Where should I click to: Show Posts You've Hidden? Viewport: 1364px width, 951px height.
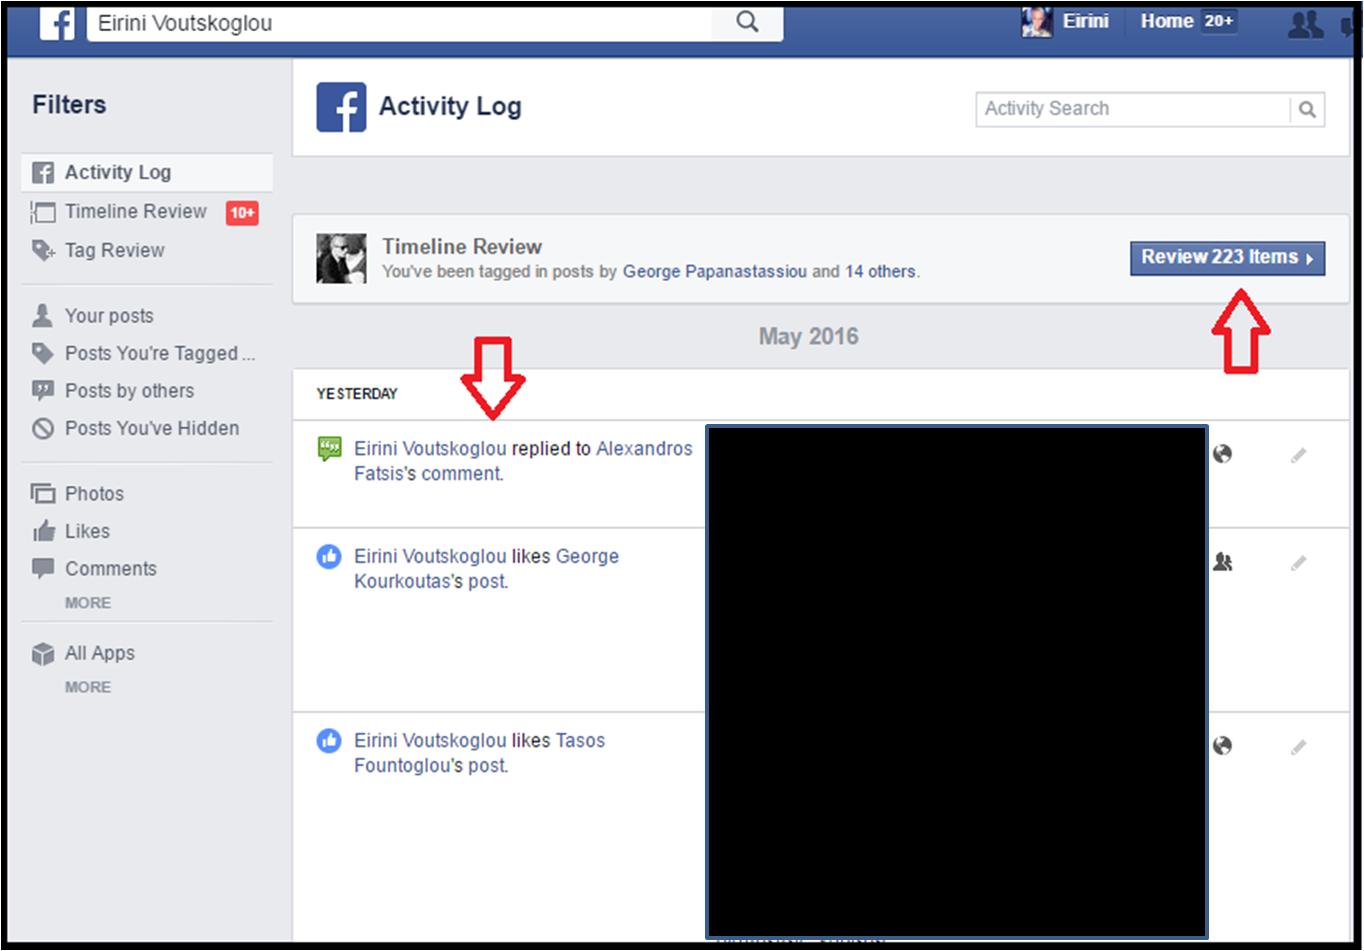click(152, 428)
